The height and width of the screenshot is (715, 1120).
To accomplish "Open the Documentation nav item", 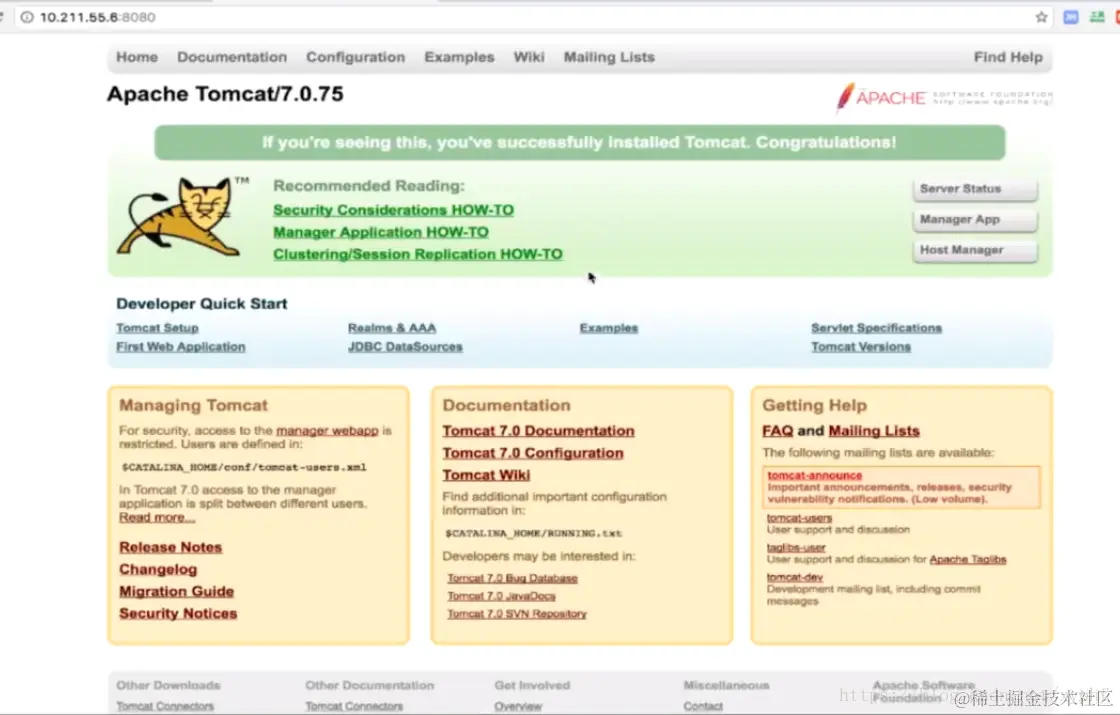I will tap(232, 57).
